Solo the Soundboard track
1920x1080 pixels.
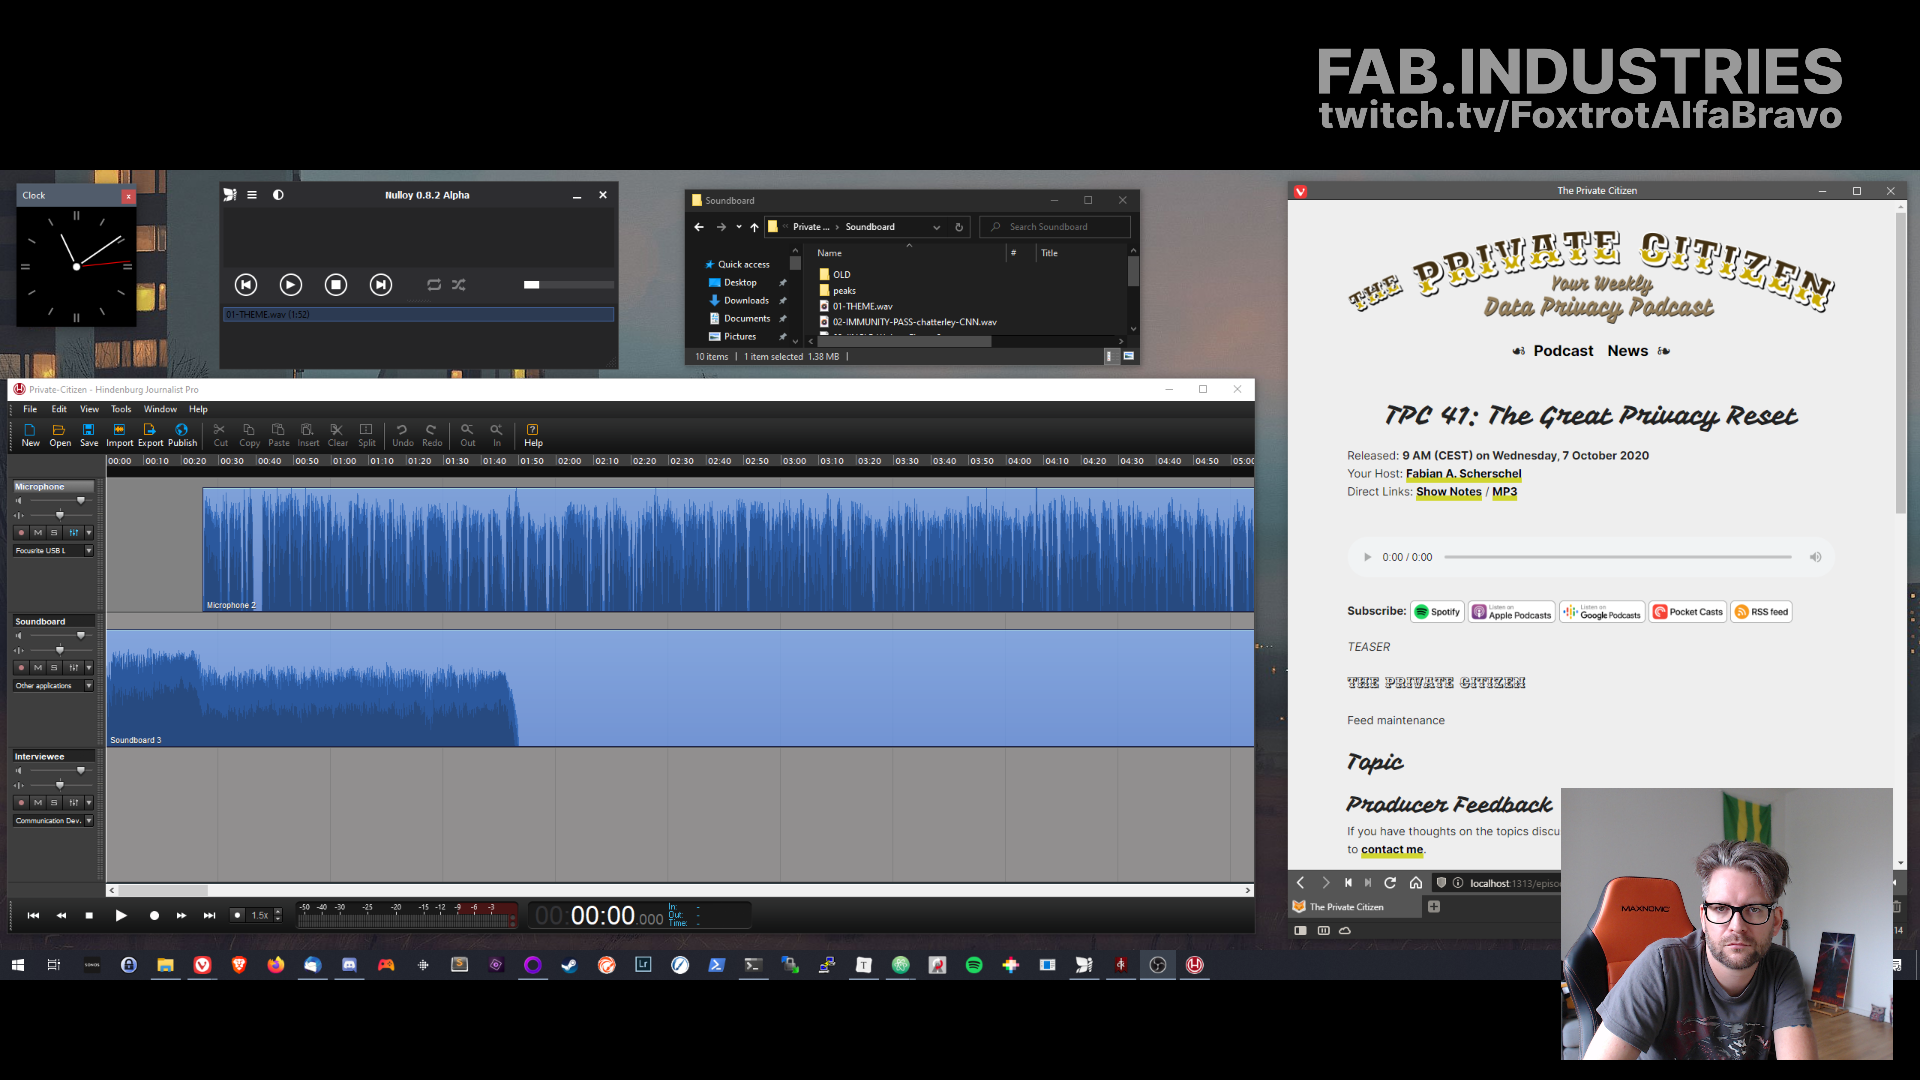[x=55, y=668]
